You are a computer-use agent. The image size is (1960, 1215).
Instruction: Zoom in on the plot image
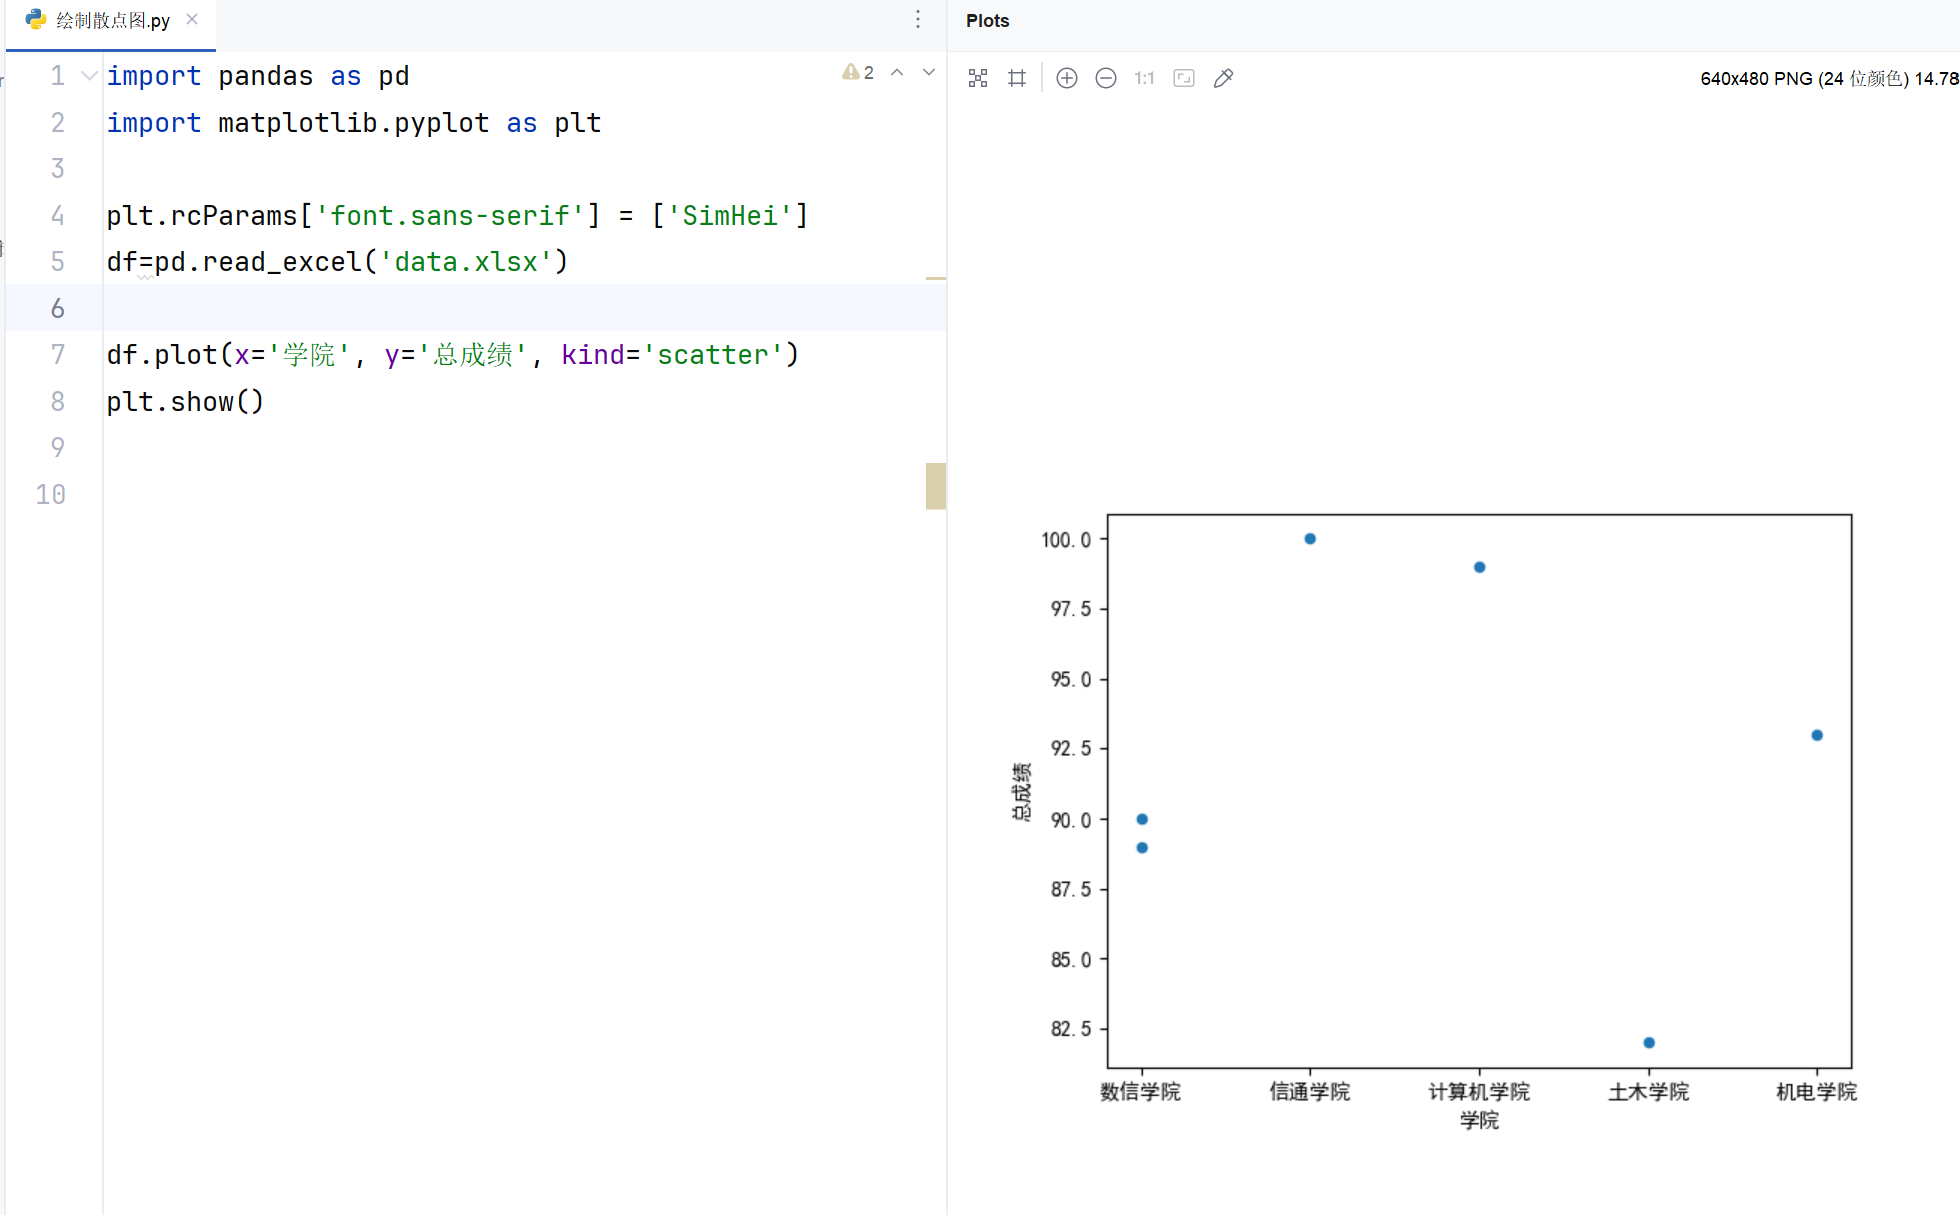click(x=1066, y=78)
